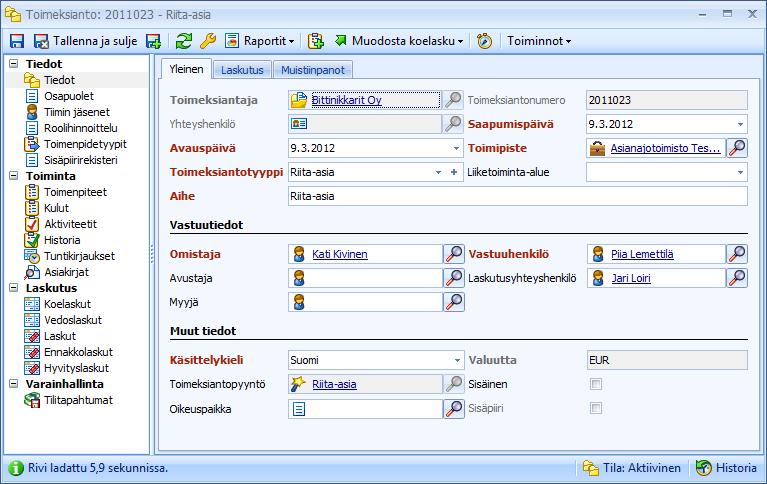This screenshot has height=484, width=767.
Task: Open the Muistiinpanot tab
Action: click(x=313, y=70)
